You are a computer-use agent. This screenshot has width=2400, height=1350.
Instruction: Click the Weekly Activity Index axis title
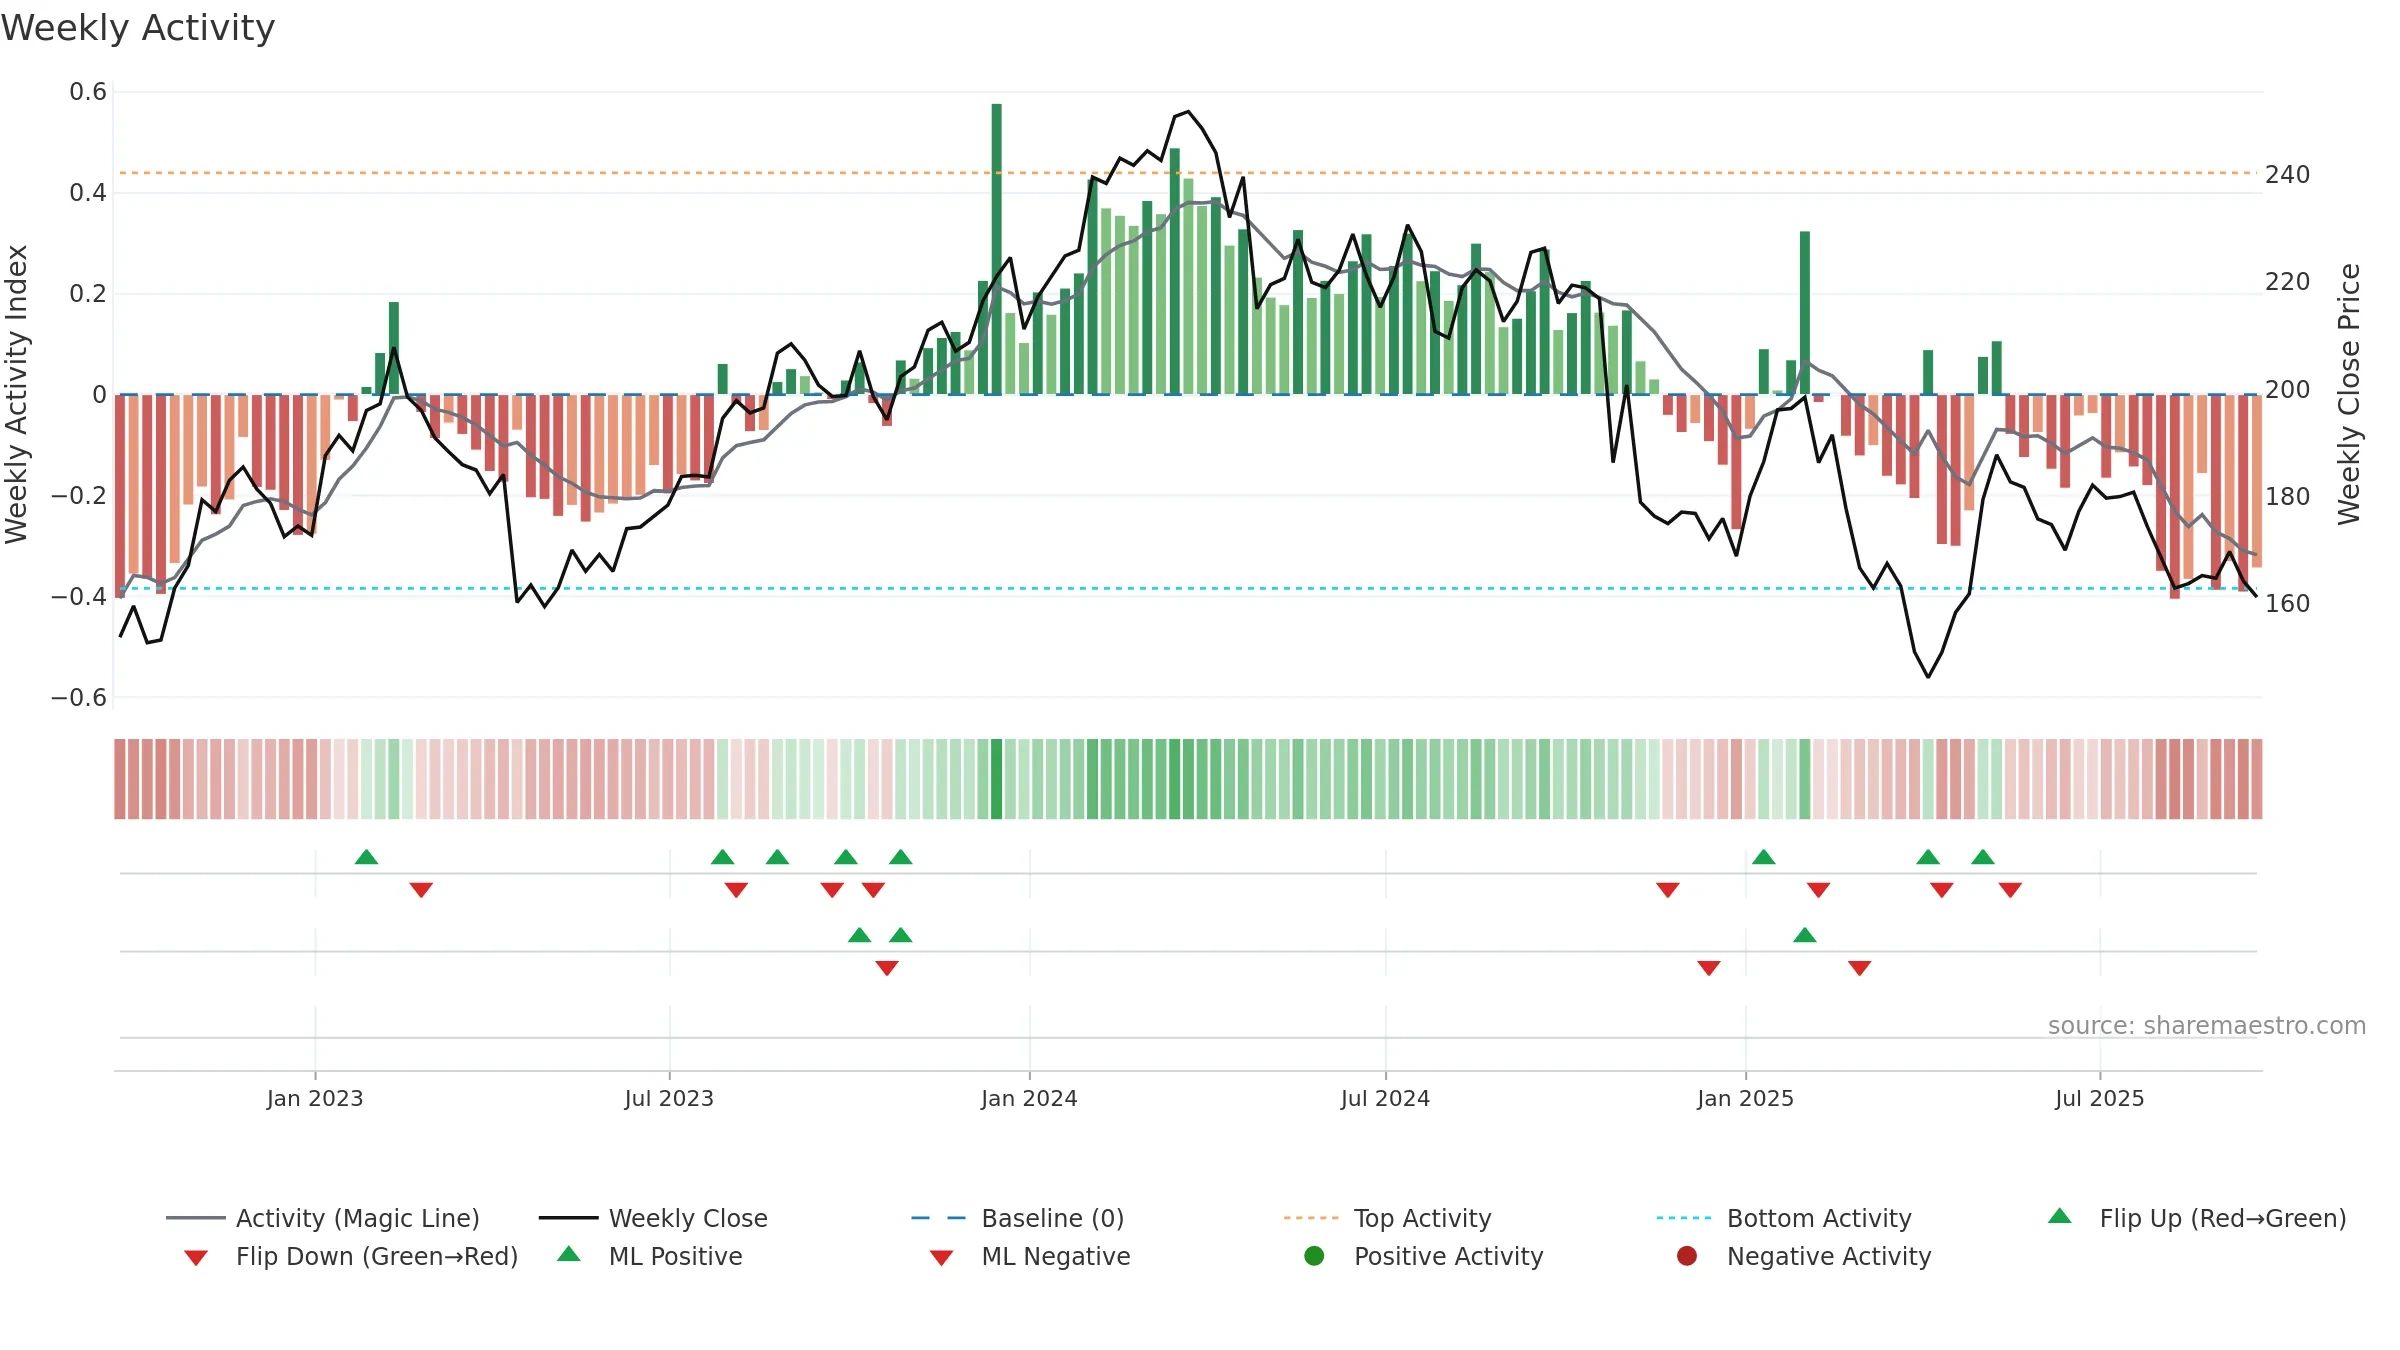[17, 394]
